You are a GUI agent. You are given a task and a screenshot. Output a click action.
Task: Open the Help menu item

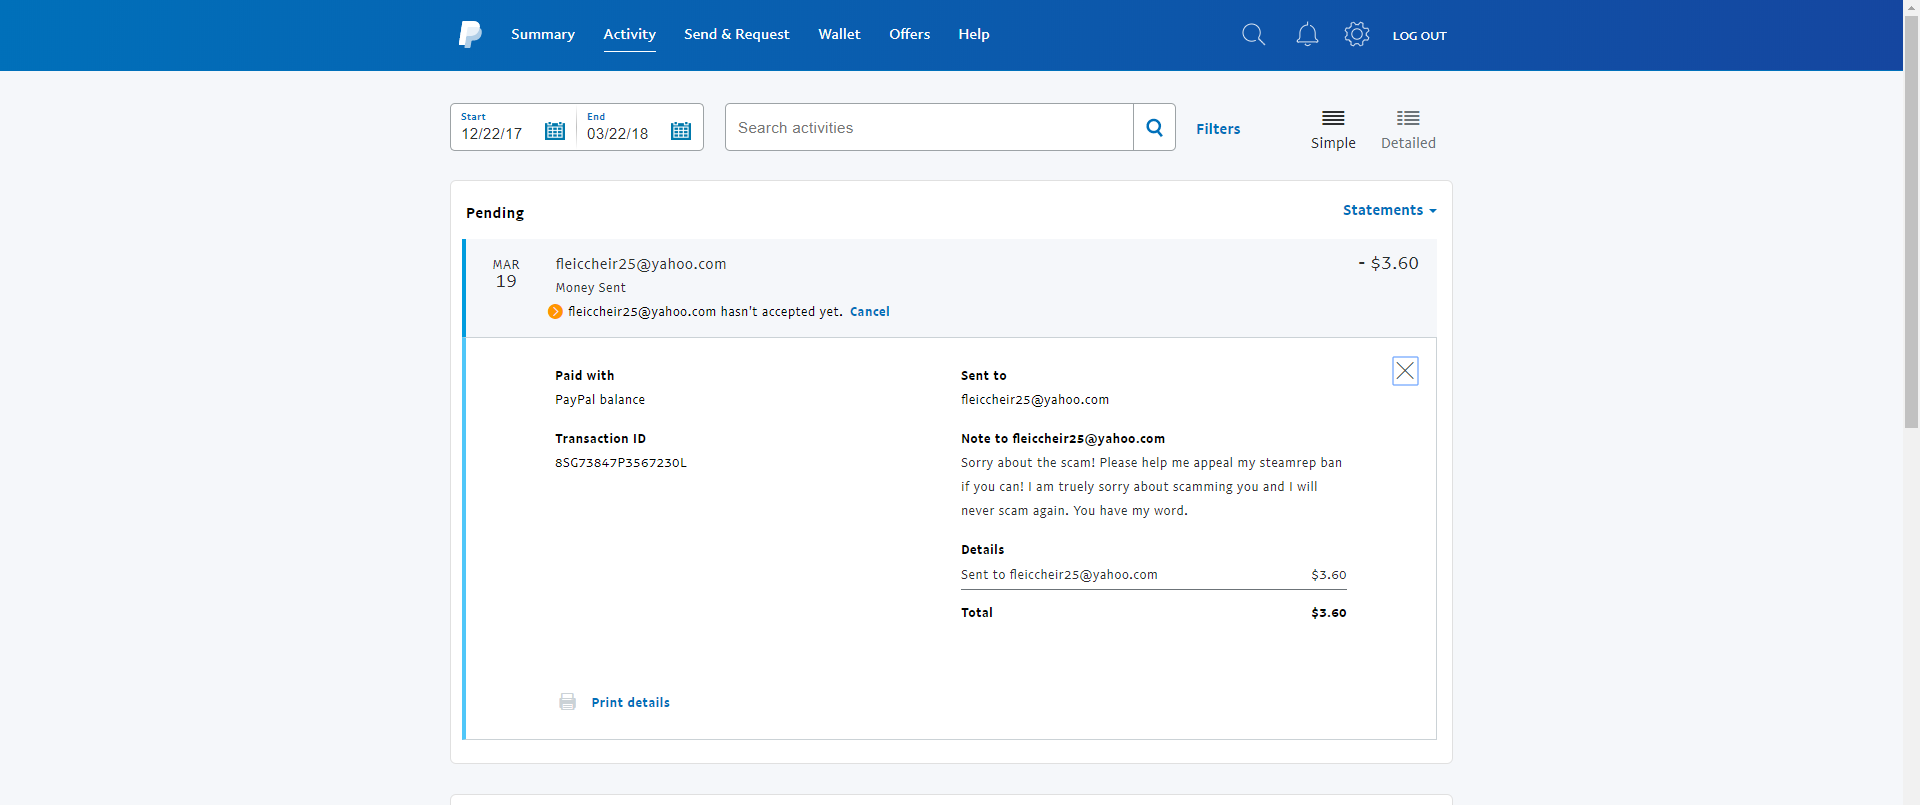pyautogui.click(x=974, y=34)
